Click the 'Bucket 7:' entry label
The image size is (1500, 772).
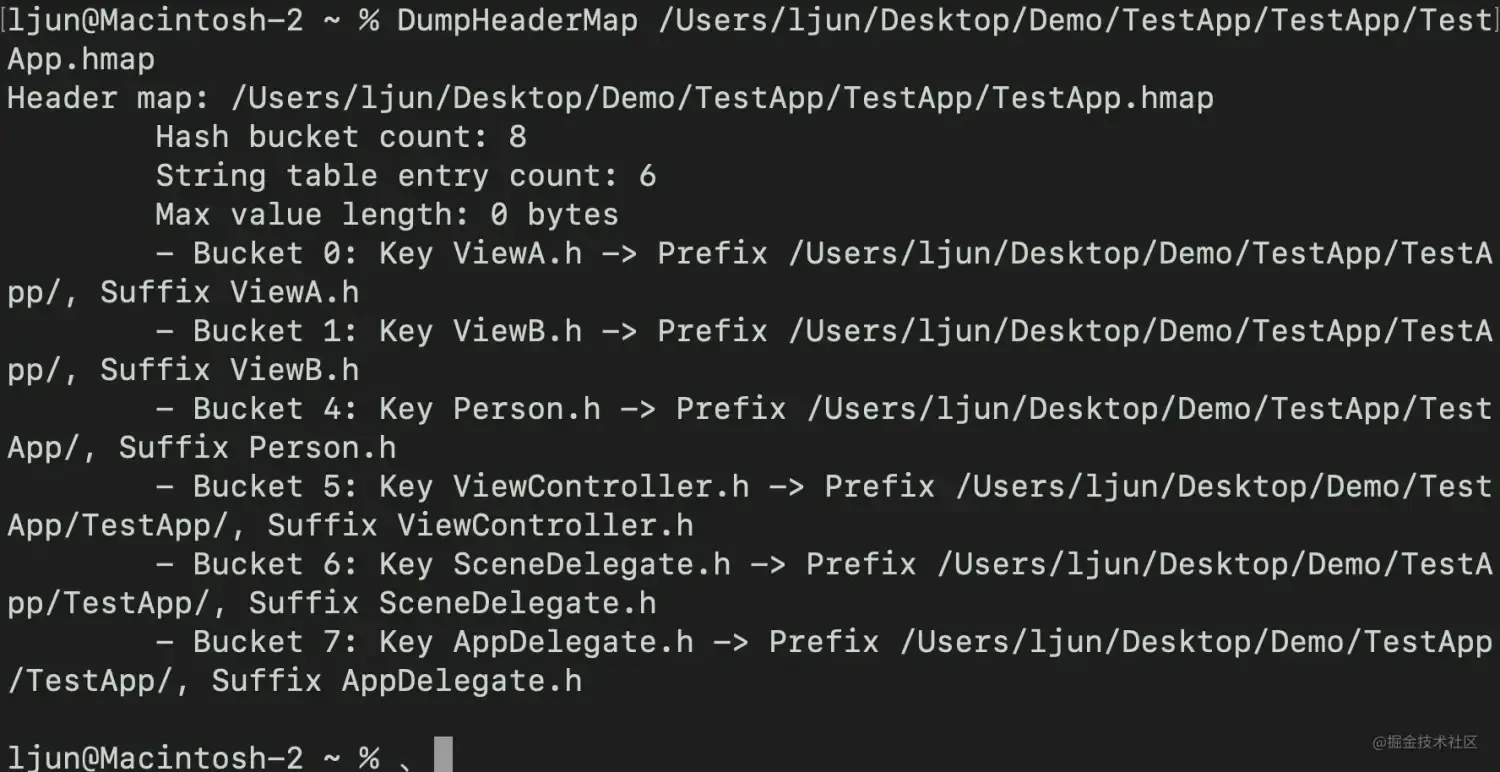pyautogui.click(x=276, y=642)
